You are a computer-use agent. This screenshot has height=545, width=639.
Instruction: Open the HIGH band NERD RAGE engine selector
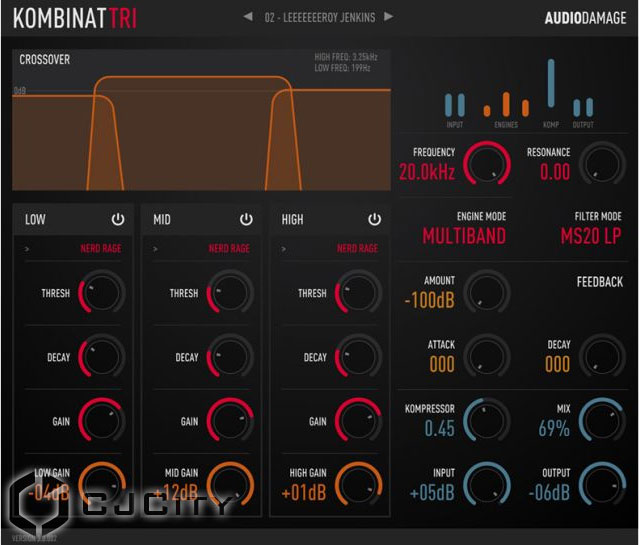pyautogui.click(x=357, y=248)
